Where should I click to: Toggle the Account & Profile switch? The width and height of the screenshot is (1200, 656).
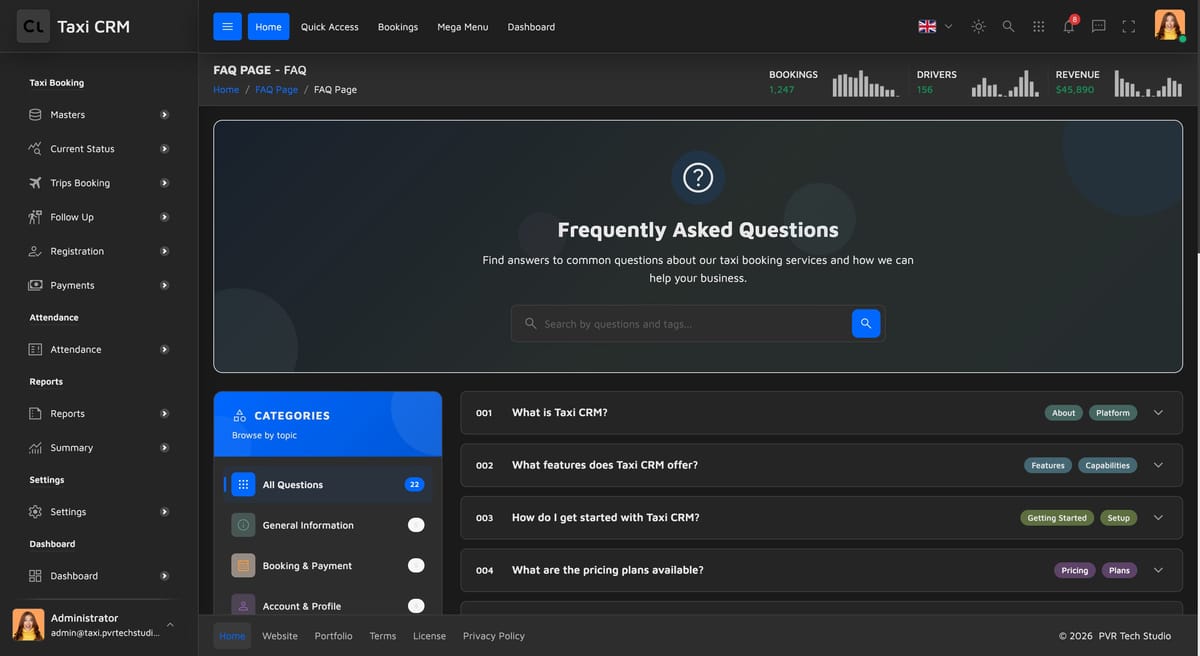point(416,605)
